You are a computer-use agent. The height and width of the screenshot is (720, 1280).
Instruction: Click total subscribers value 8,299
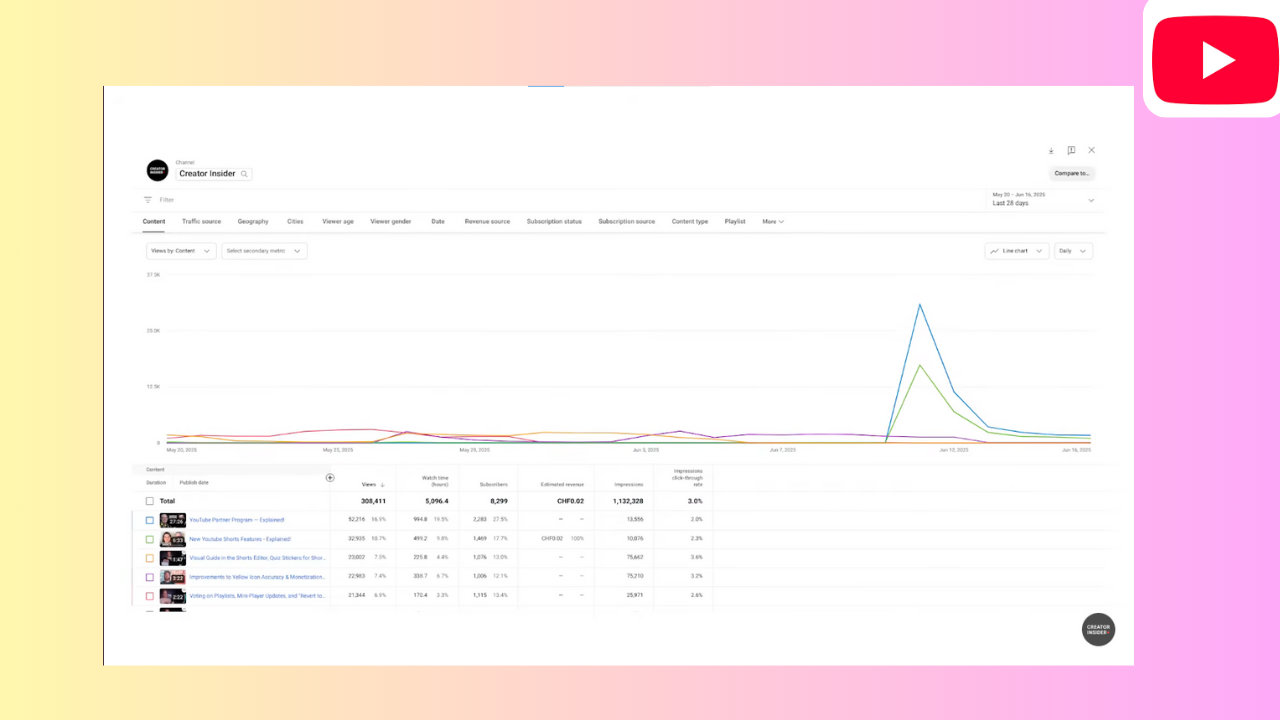coord(498,501)
